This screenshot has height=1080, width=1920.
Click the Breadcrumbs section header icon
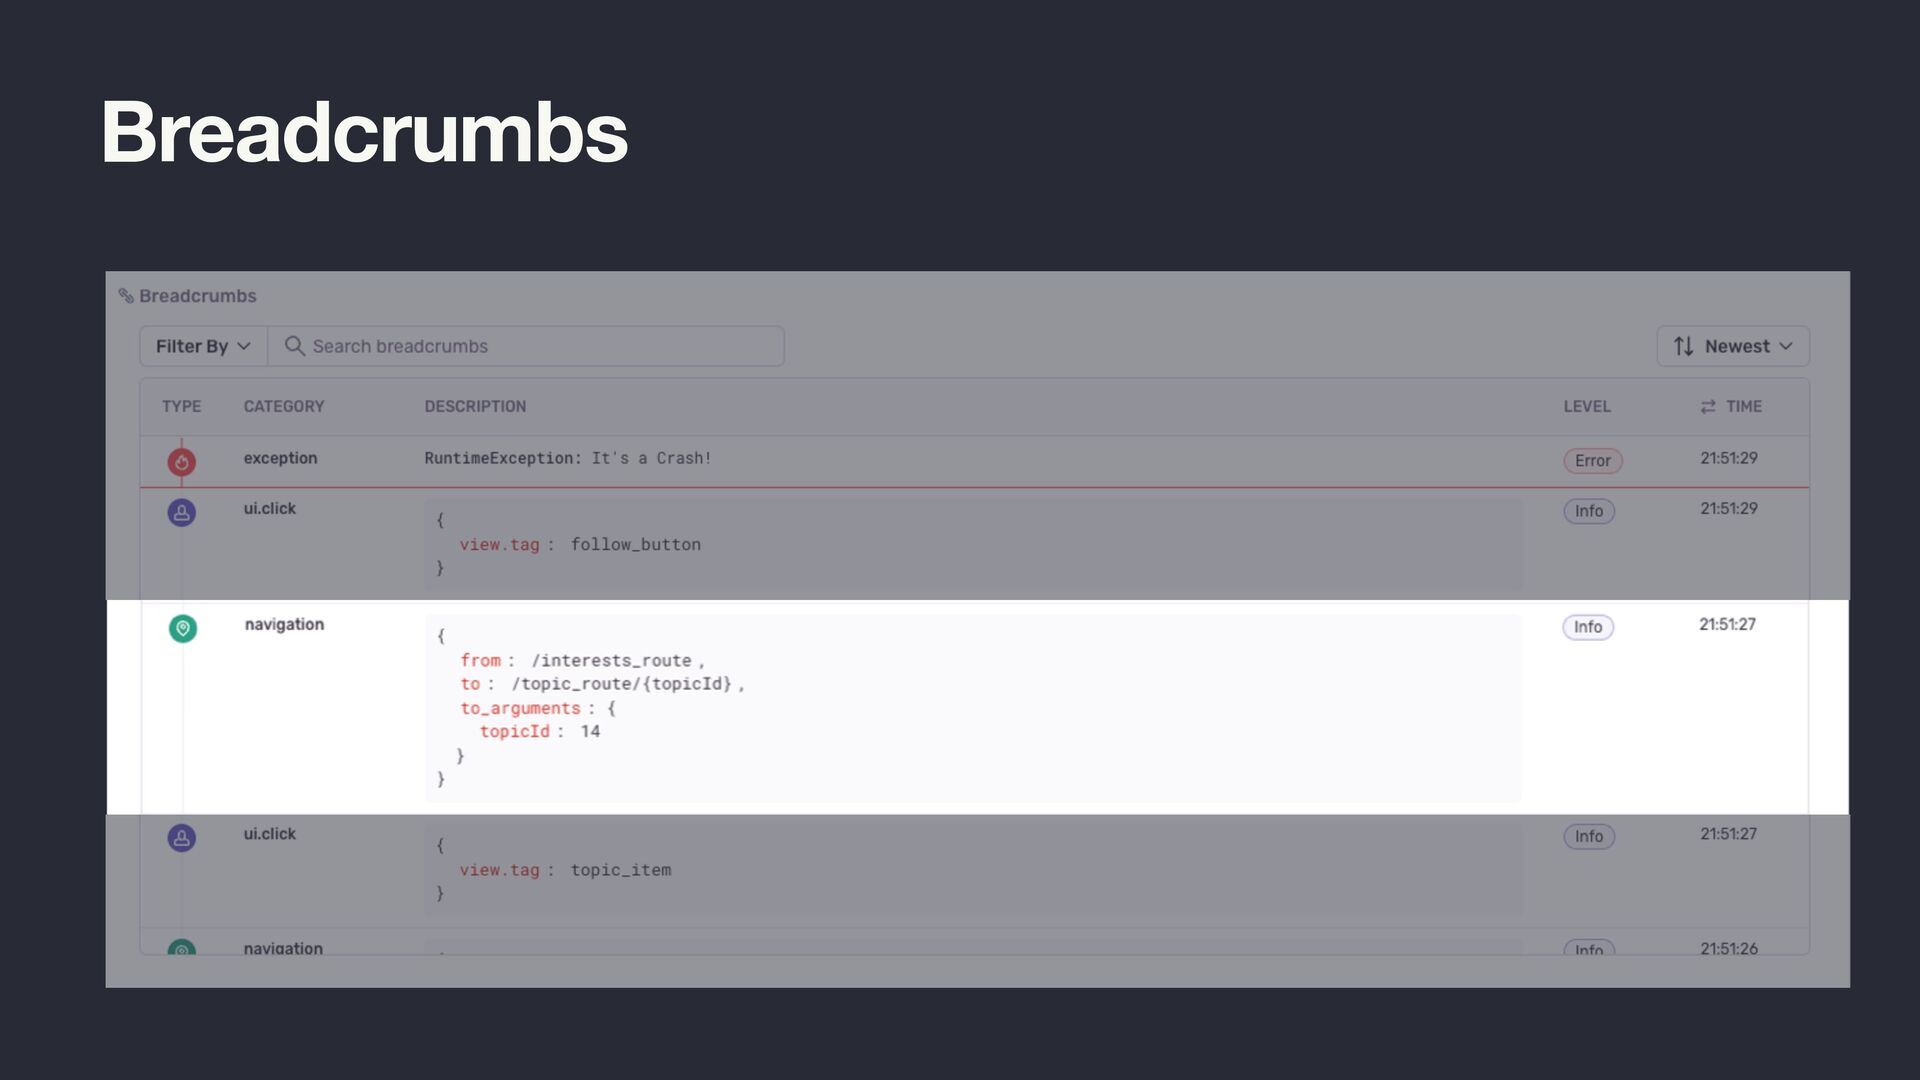pyautogui.click(x=126, y=296)
